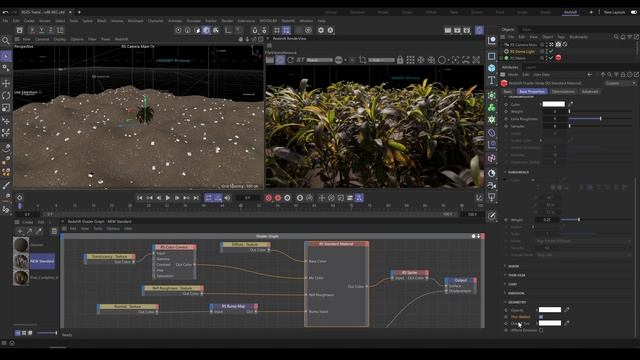Viewport: 640px width, 360px height.
Task: Switch to the Optimizations tab
Action: 563,91
